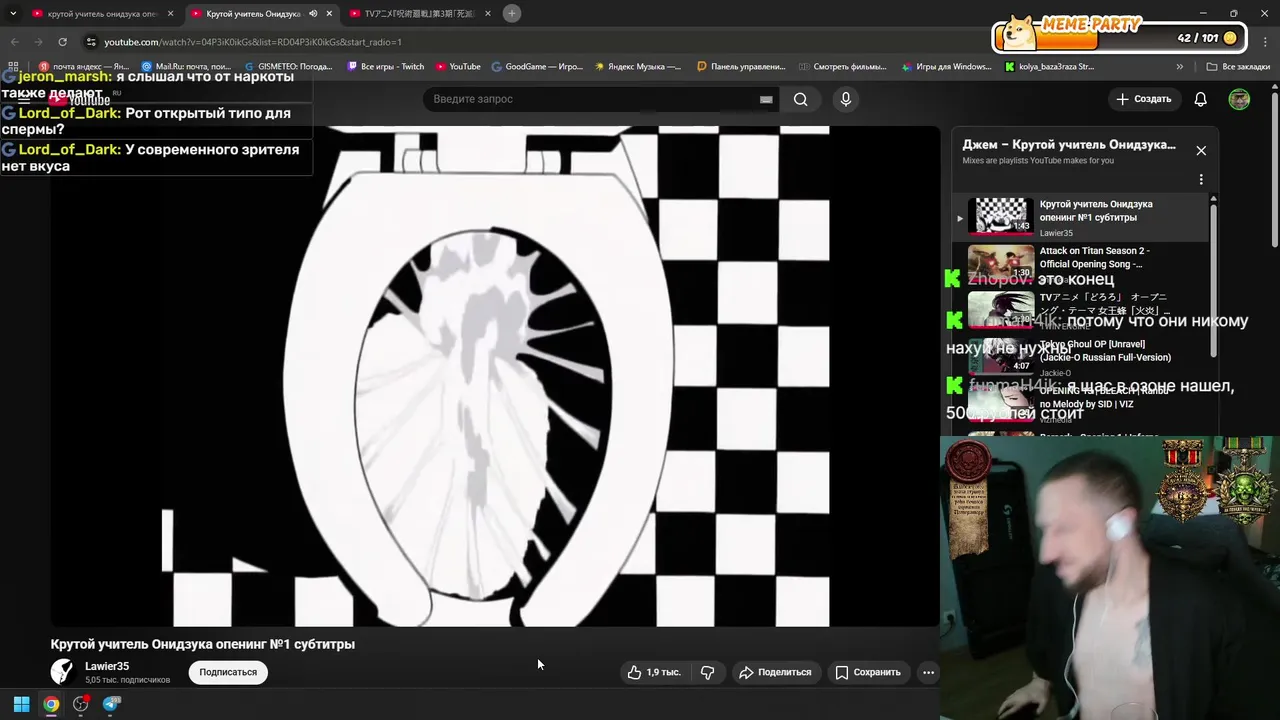Open 'почта яндекс' bookmark
This screenshot has width=1280, height=720.
pos(84,67)
